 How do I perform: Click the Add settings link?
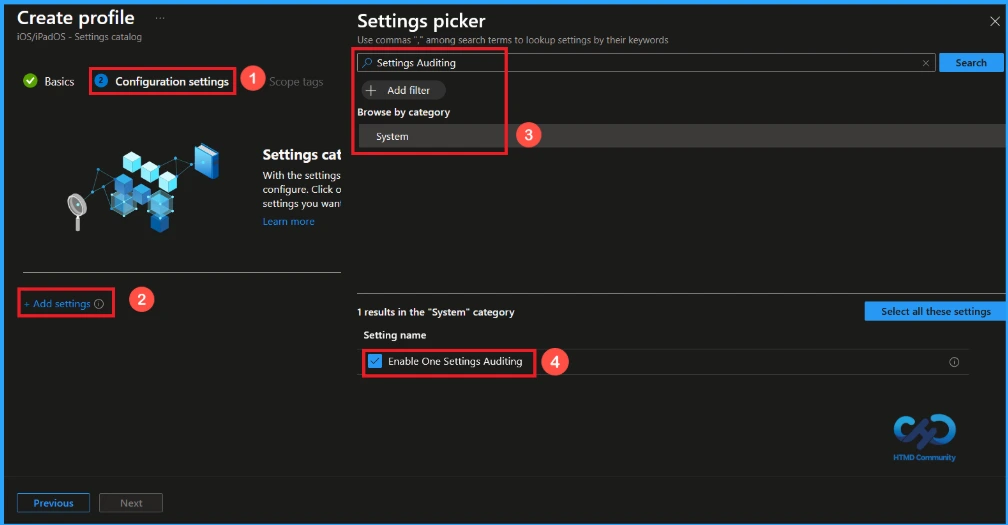[x=58, y=303]
